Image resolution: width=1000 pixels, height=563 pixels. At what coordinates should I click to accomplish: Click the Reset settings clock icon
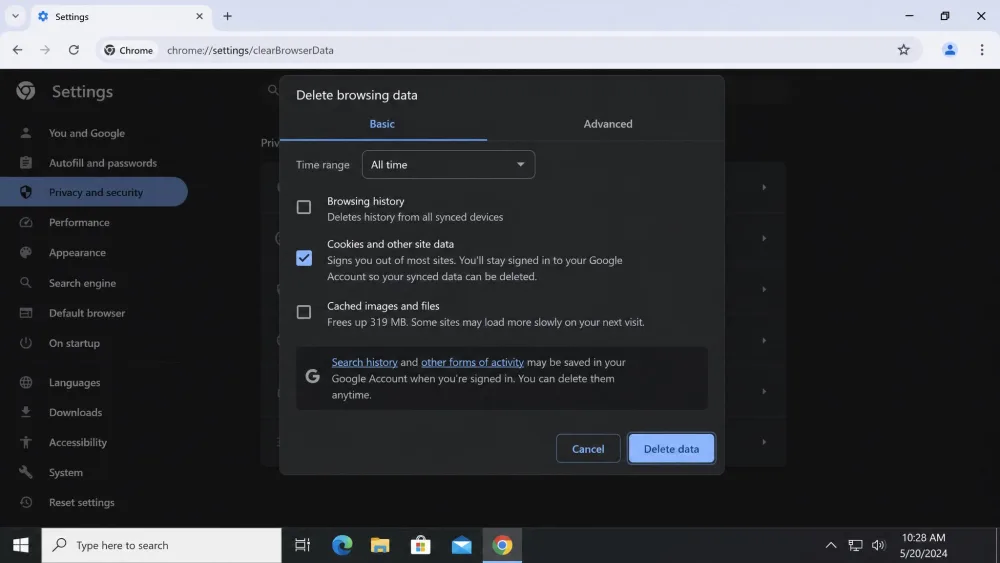tap(26, 502)
